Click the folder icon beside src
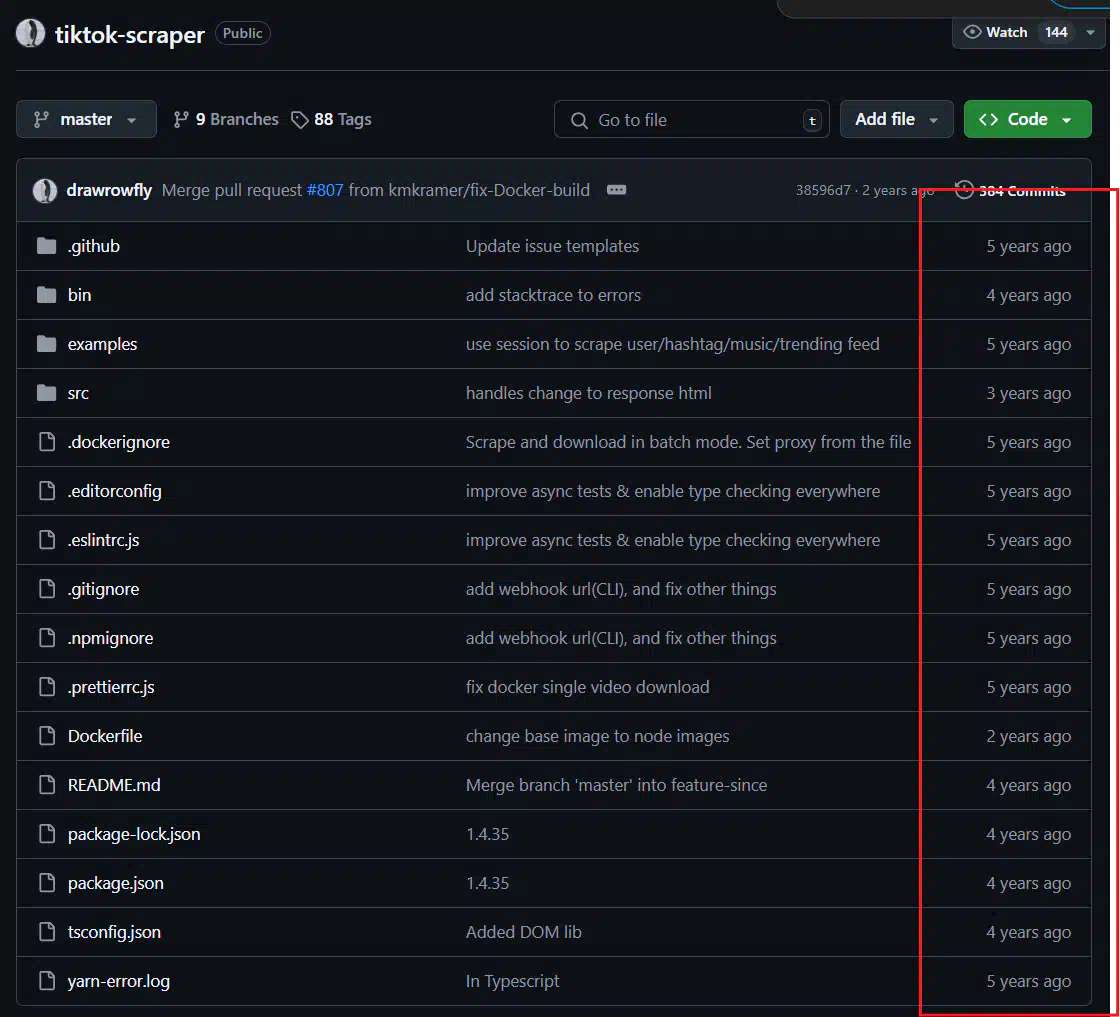This screenshot has height=1017, width=1120. [x=46, y=393]
